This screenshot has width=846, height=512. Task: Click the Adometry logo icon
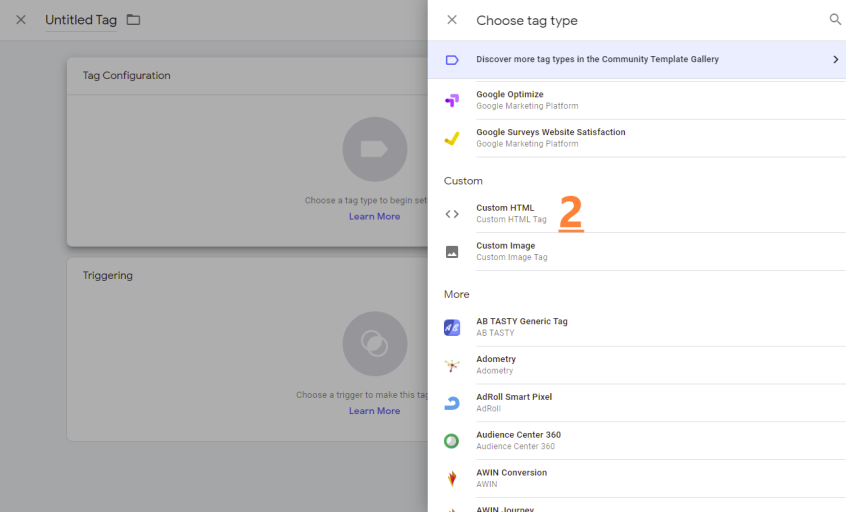pyautogui.click(x=452, y=365)
